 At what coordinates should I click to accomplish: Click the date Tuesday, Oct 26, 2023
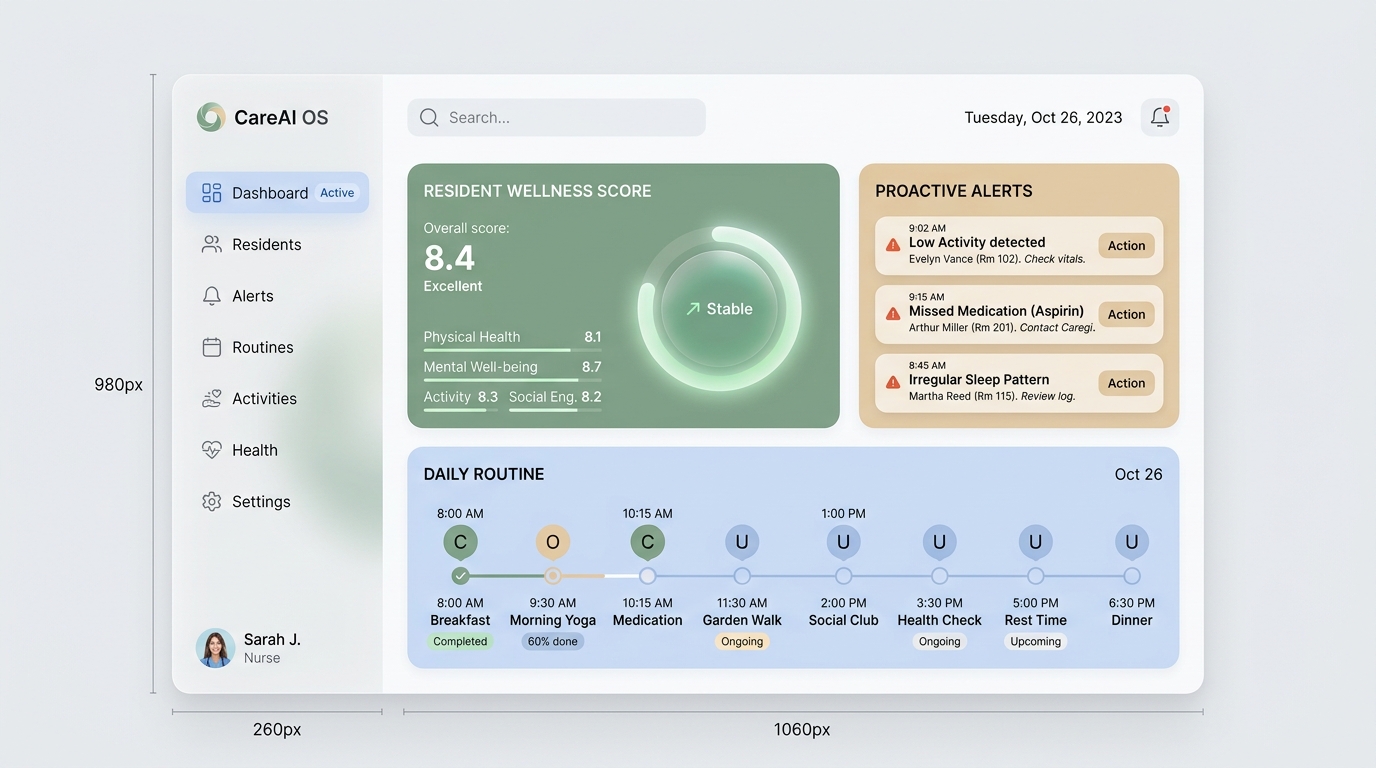click(x=1043, y=117)
